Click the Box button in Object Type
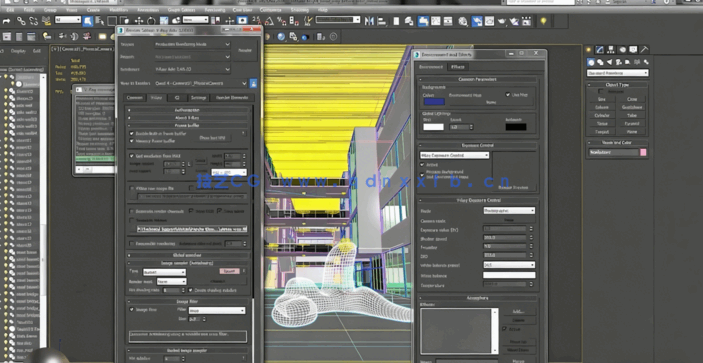703x363 pixels. tap(602, 99)
